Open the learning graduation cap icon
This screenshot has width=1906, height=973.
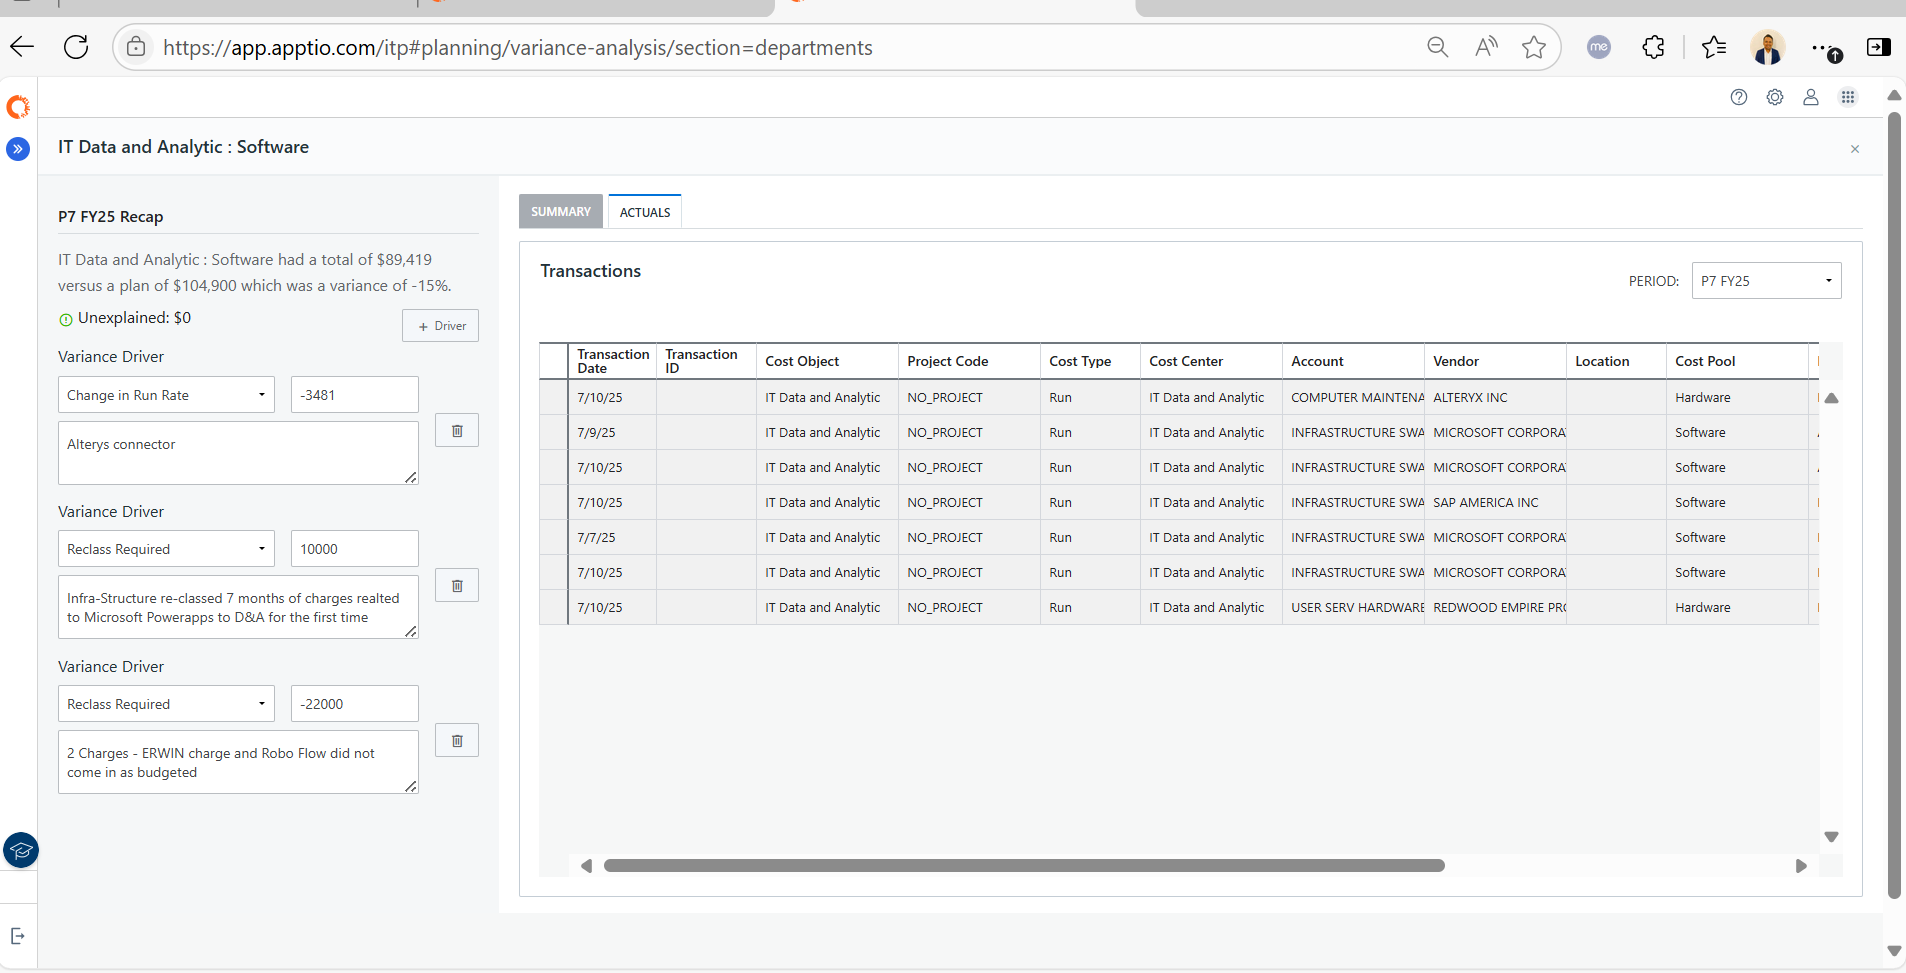[21, 850]
